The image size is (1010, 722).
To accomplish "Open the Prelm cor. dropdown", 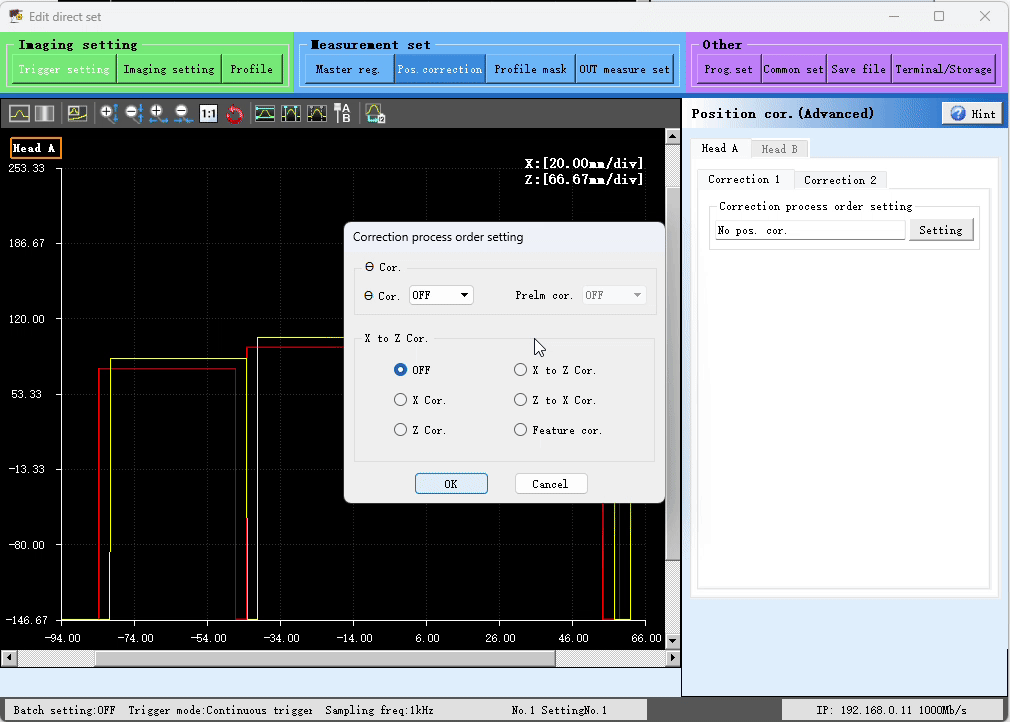I will pyautogui.click(x=614, y=295).
